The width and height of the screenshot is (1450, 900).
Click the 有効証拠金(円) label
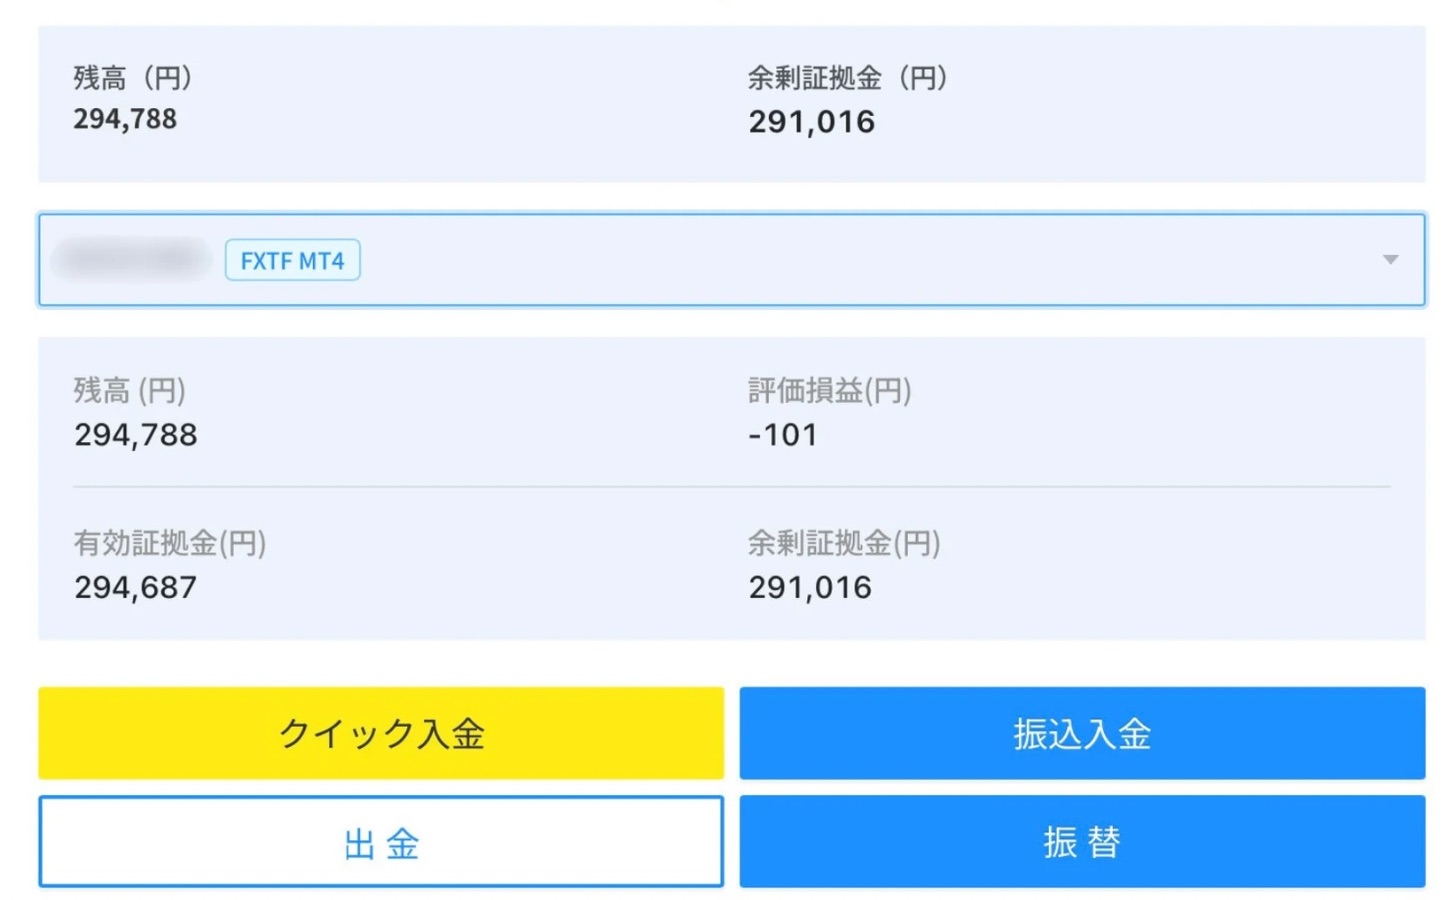pos(170,543)
